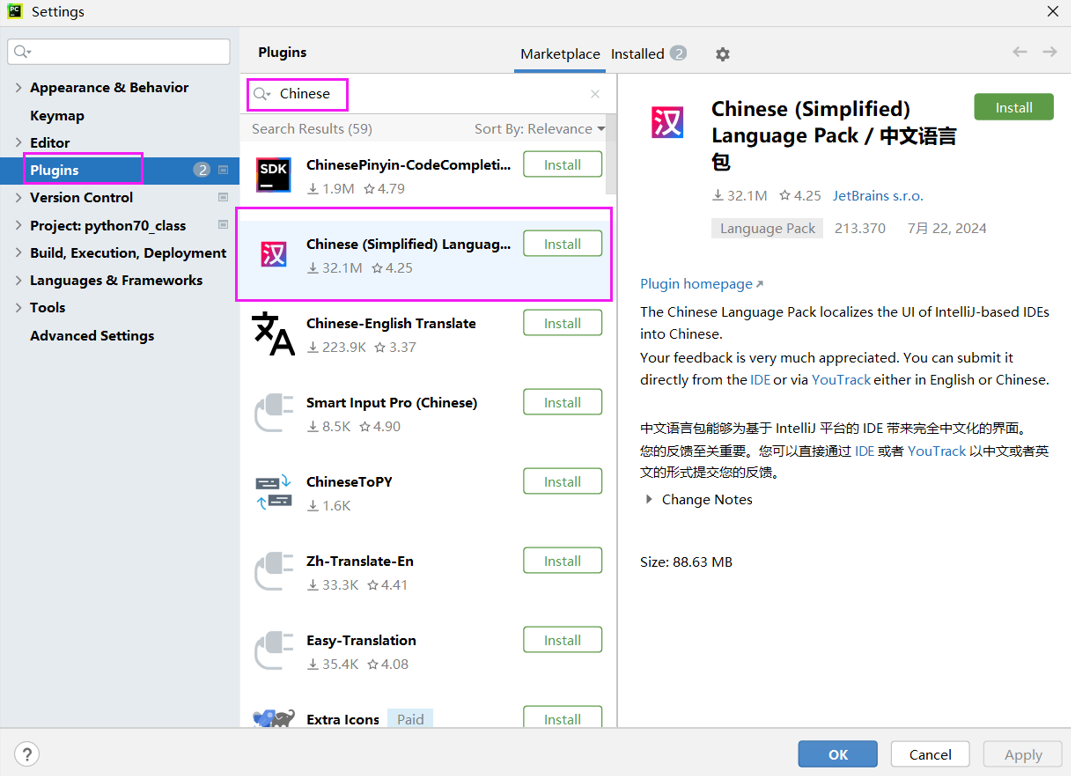The image size is (1071, 776).
Task: Click the Extra Icons plugin icon
Action: coord(273,718)
